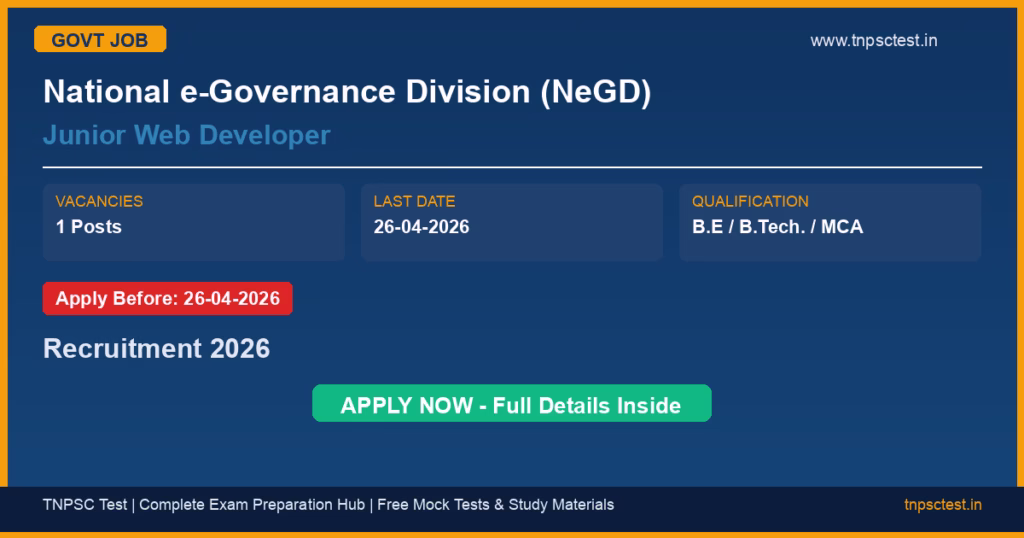Click the National e-Governance Division (NeGD) heading

pos(347,91)
